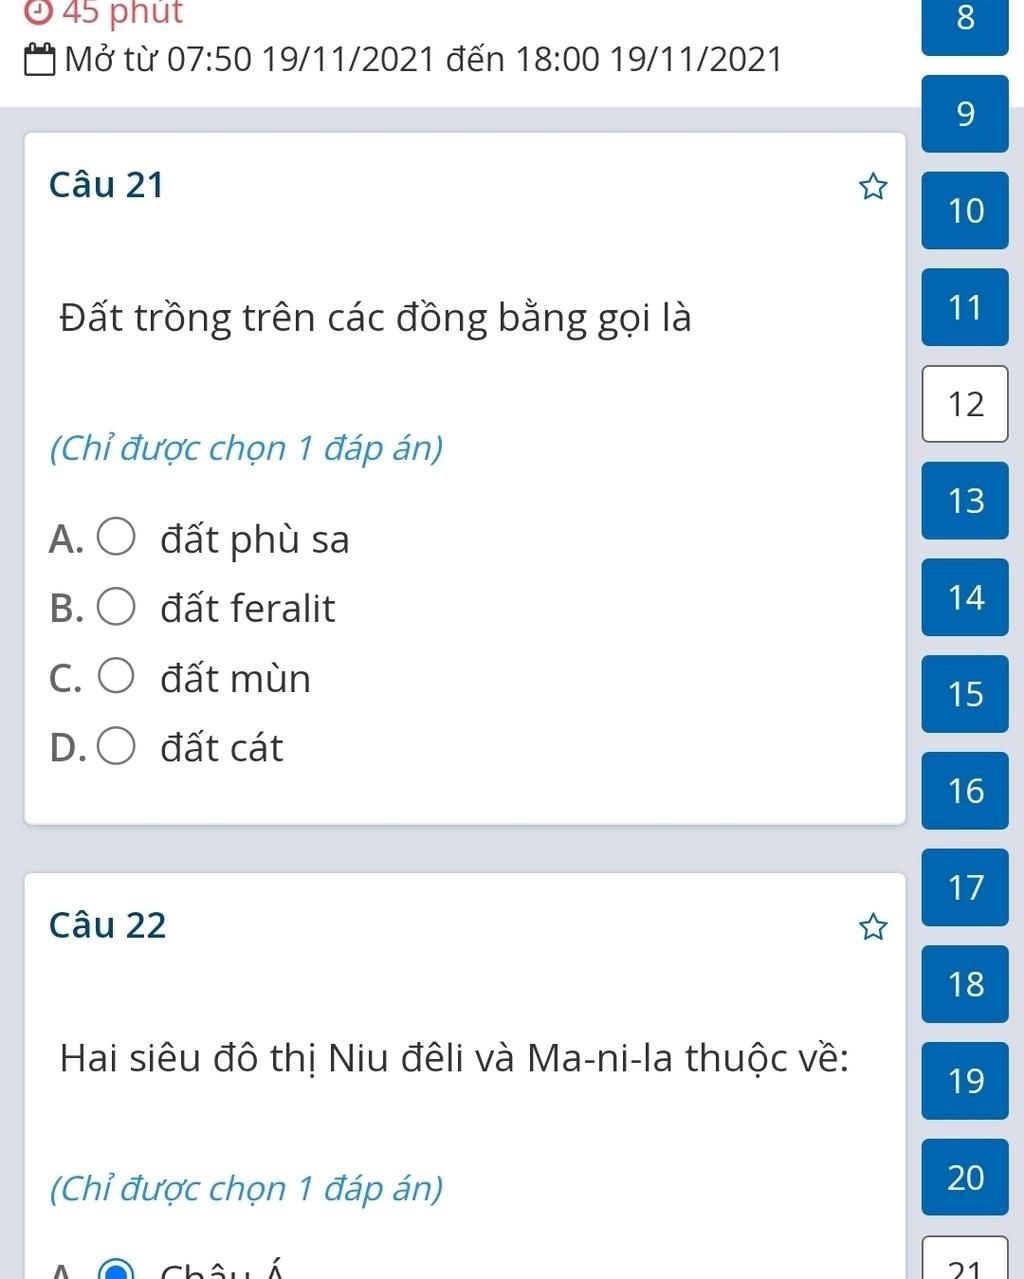Star question 22 for review
The height and width of the screenshot is (1279, 1024).
point(873,928)
